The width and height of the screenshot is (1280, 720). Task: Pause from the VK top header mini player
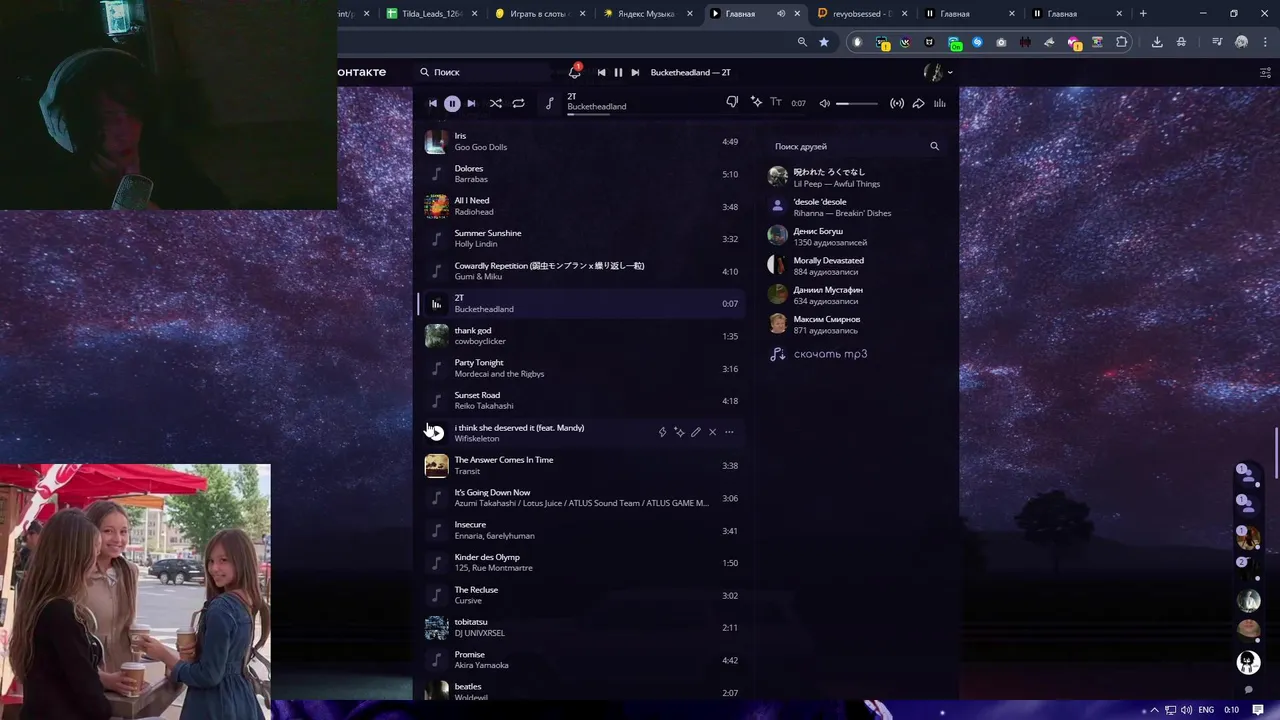point(618,72)
